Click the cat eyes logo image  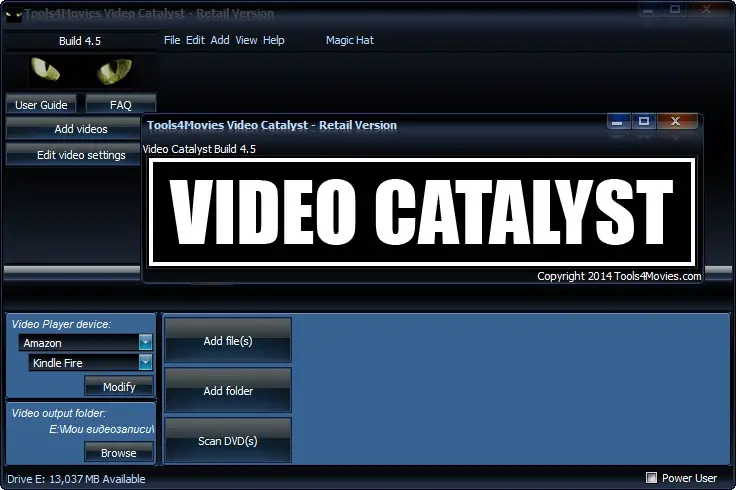point(81,71)
